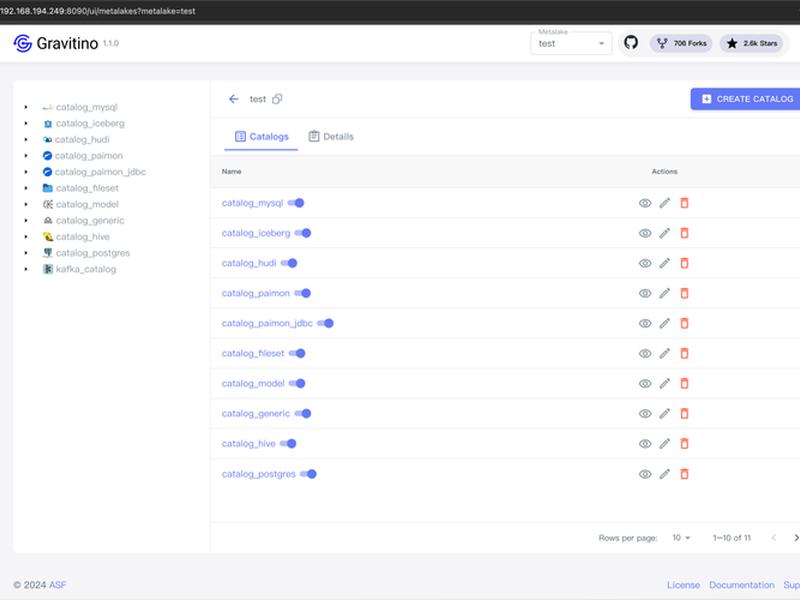Select catalog_generic in the sidebar tree
The height and width of the screenshot is (600, 800).
(x=90, y=220)
